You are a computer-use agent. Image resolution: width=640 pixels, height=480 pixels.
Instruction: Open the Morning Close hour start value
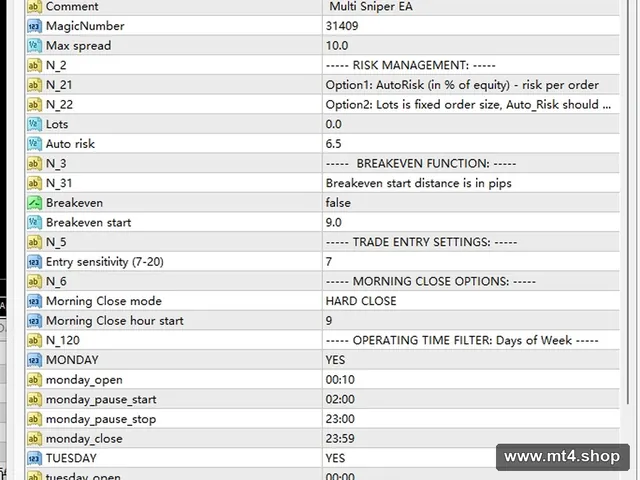(471, 321)
